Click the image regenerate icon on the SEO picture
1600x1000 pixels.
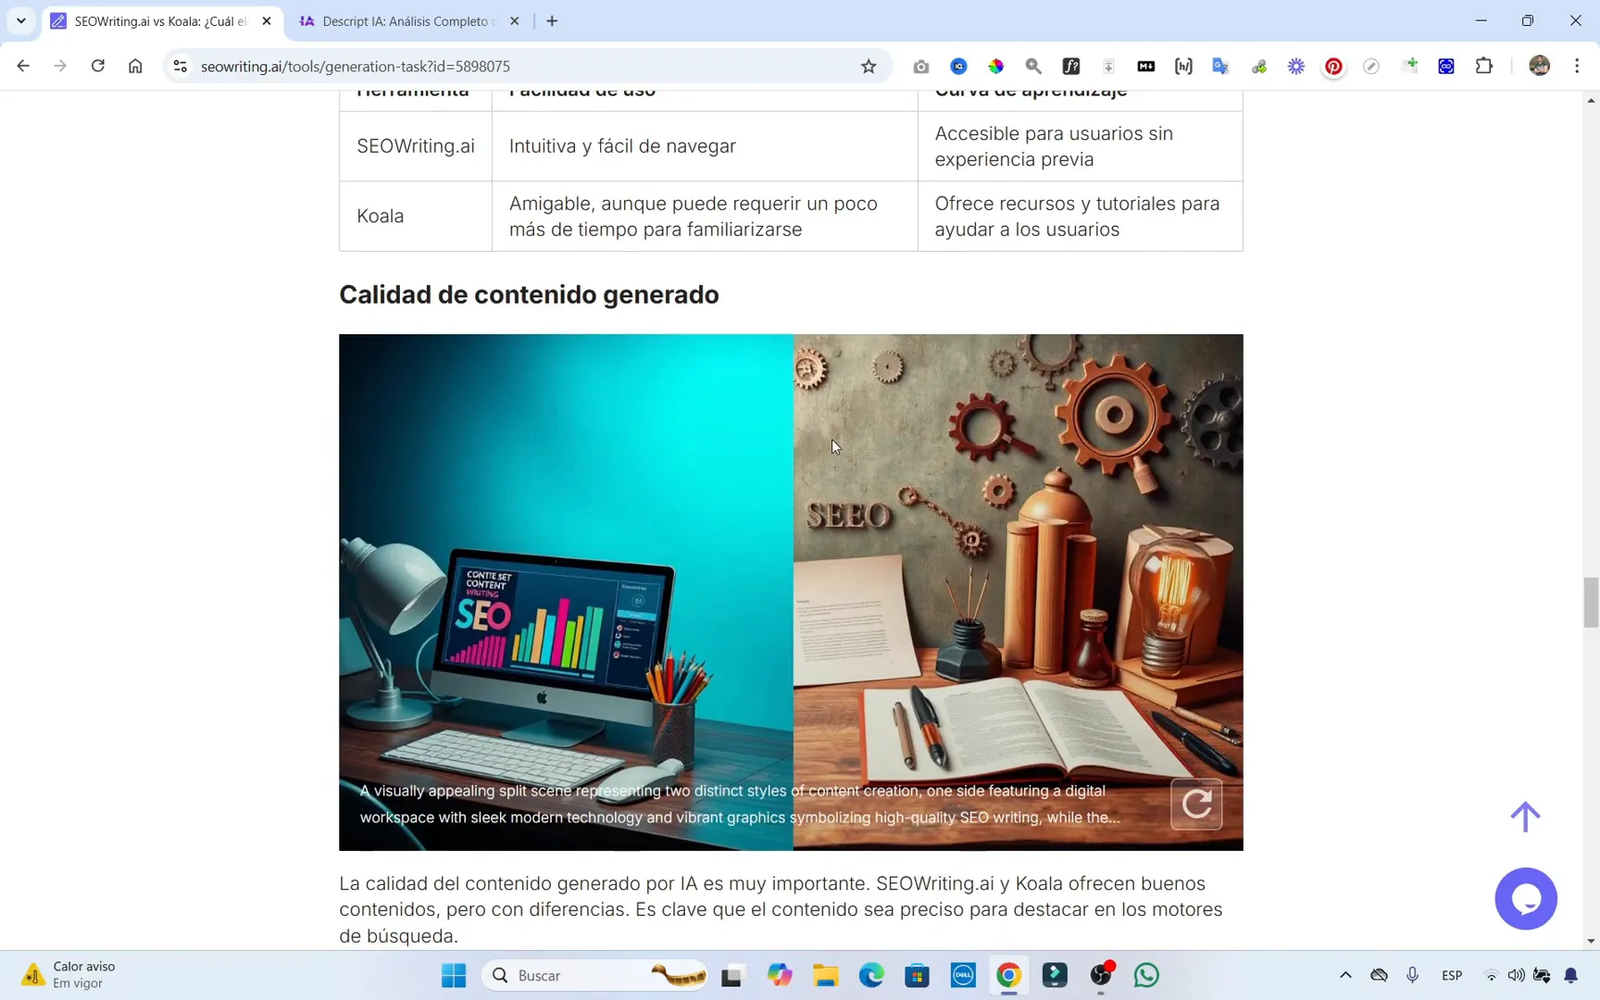[1197, 803]
